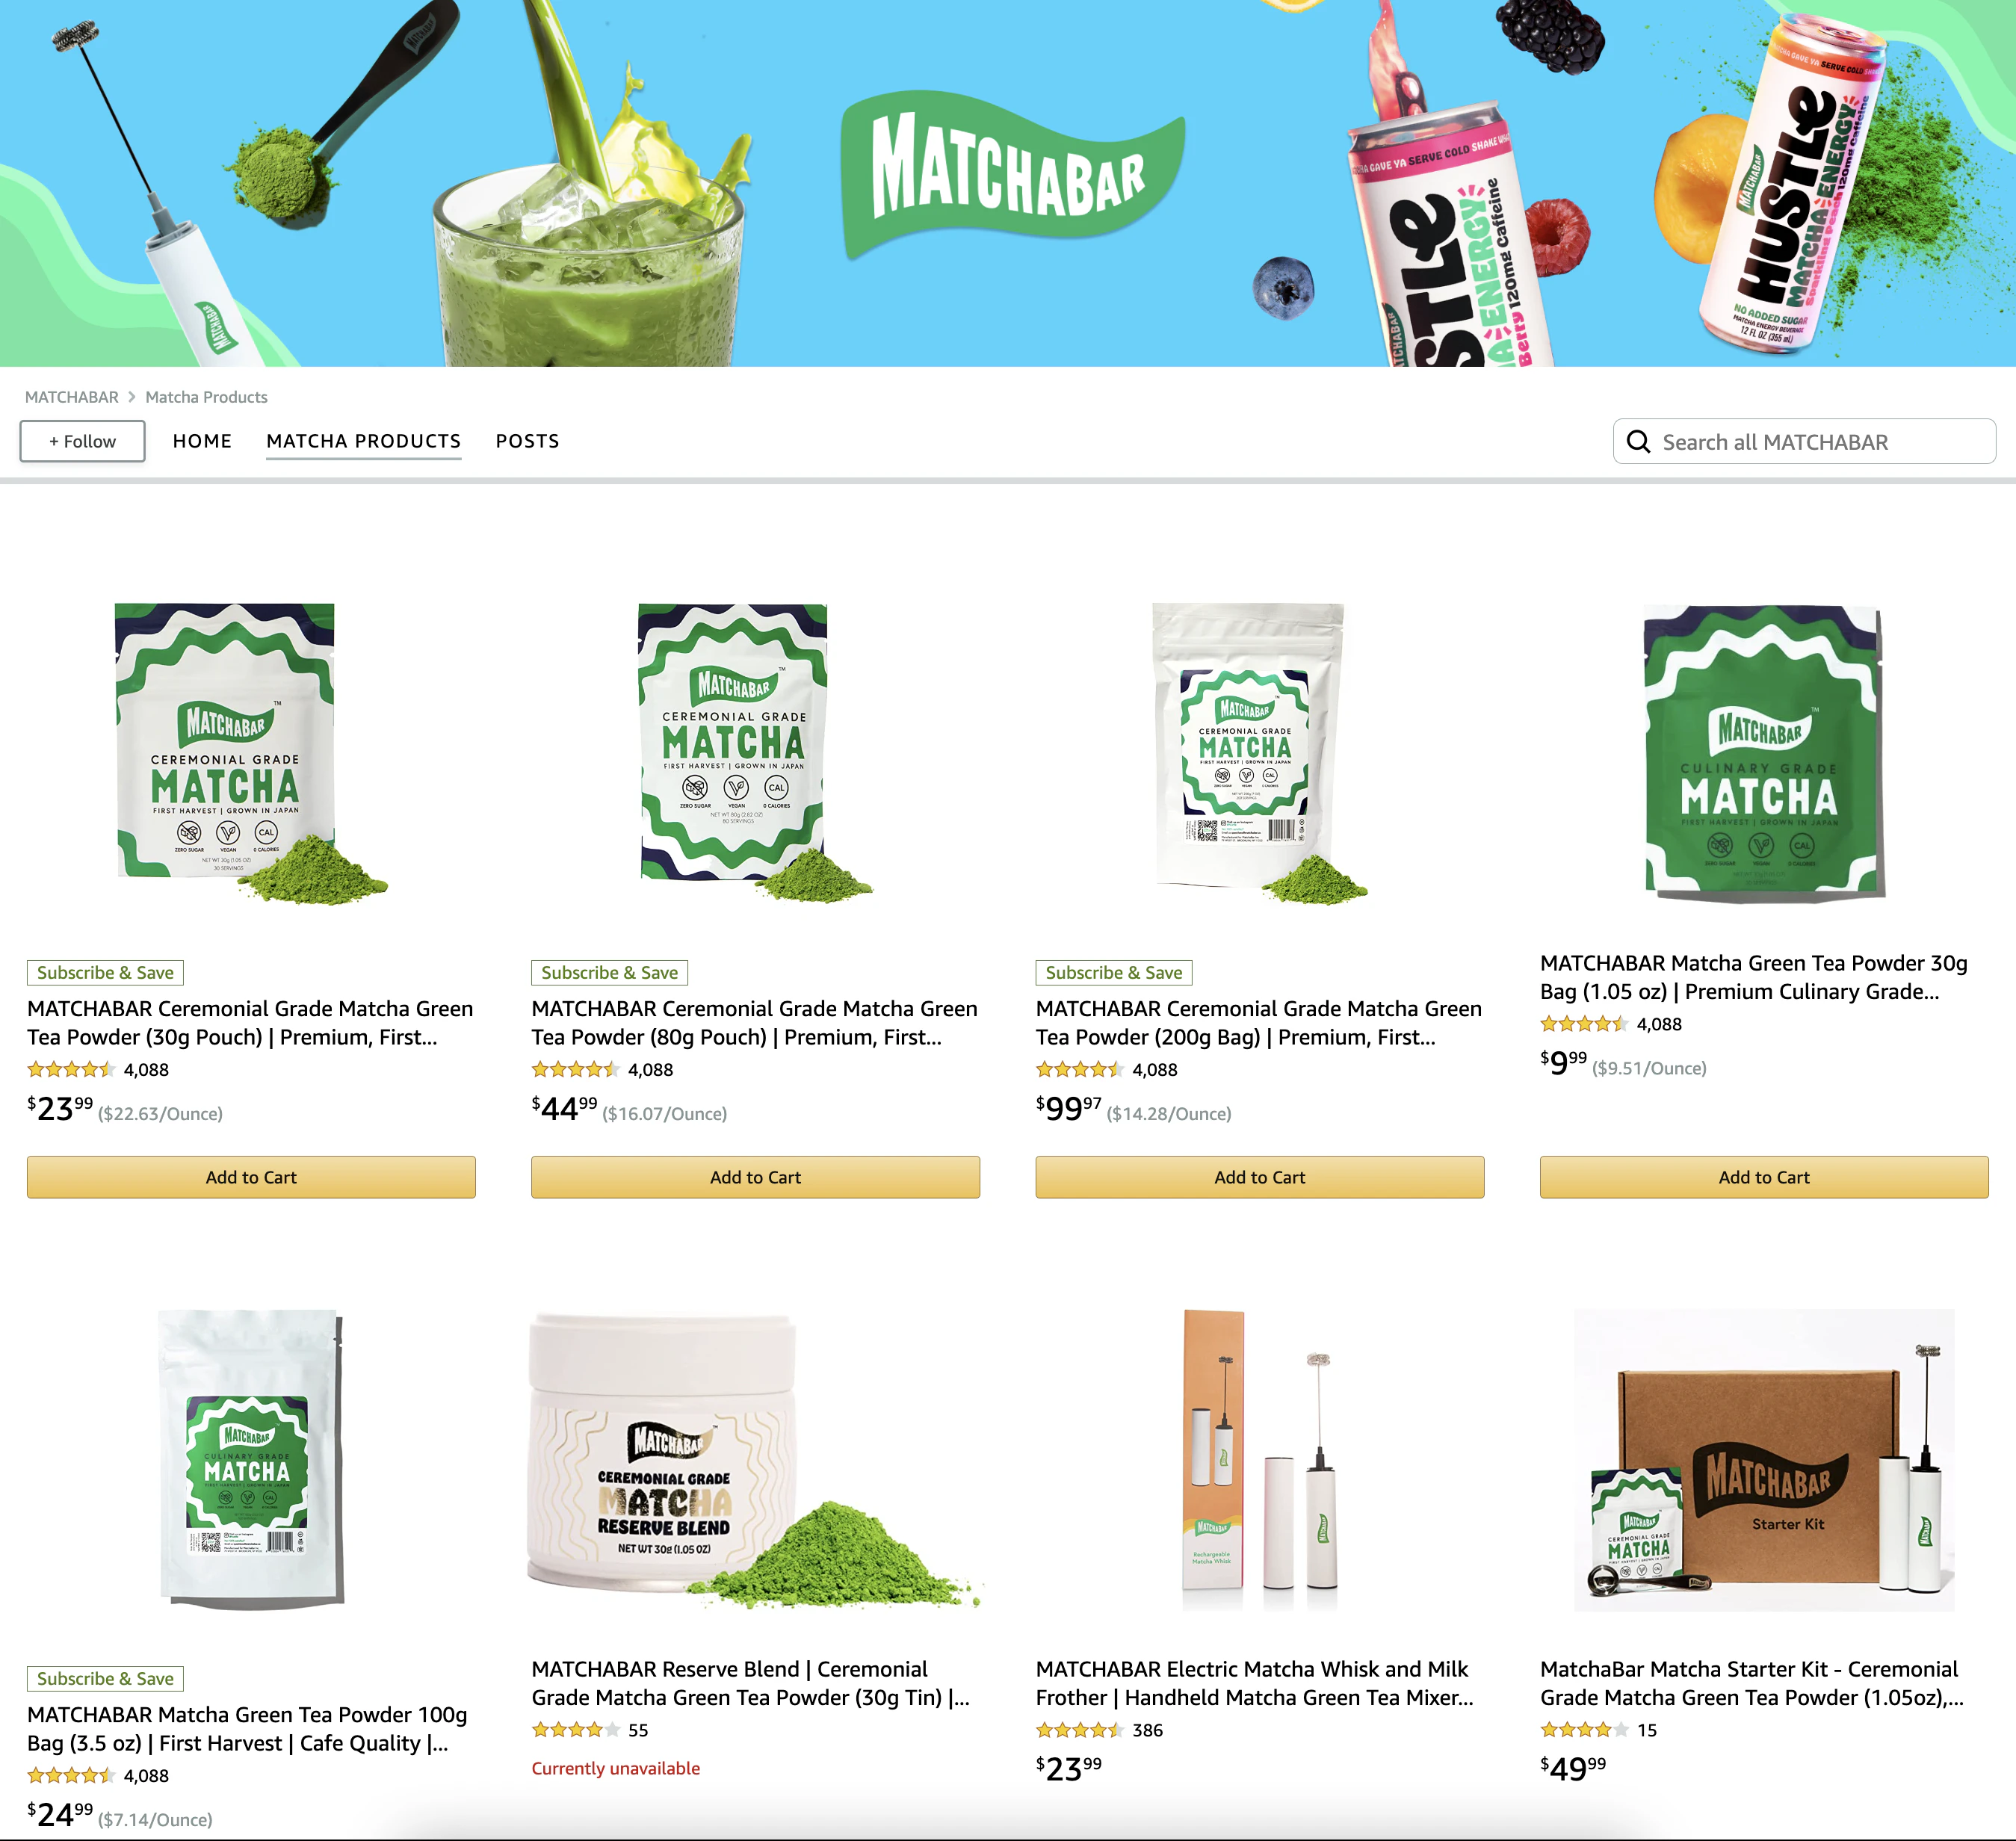
Task: Click star rating of Electric Matcha Whisk
Action: (1080, 1730)
